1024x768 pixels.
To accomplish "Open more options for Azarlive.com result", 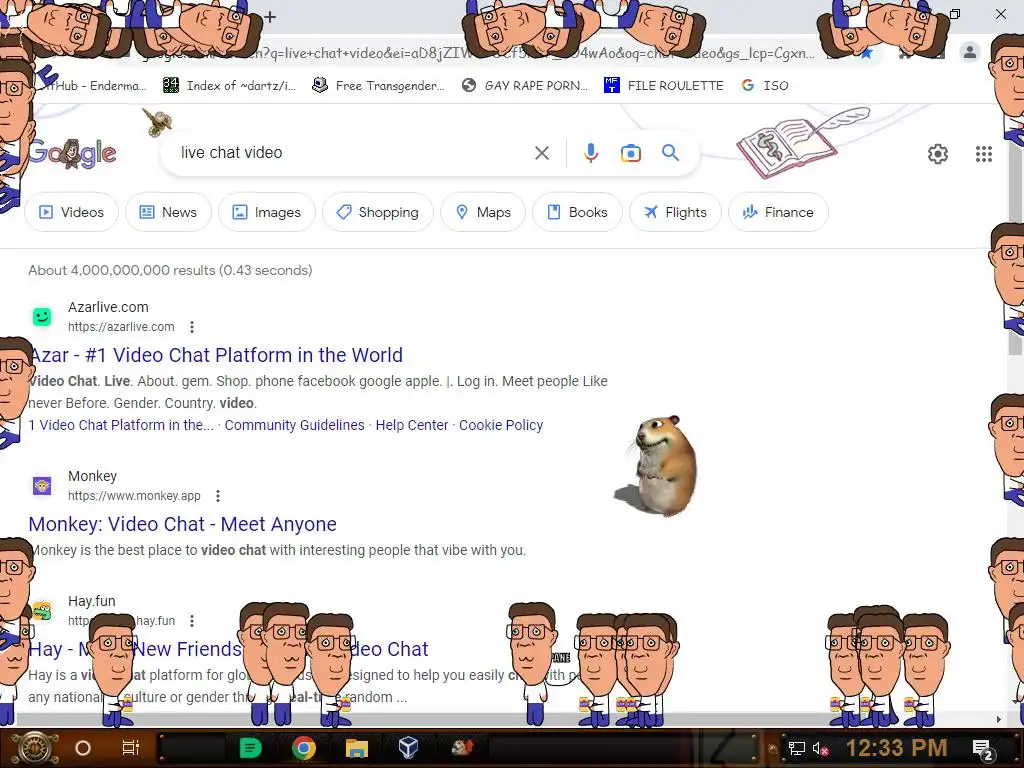I will coord(191,327).
